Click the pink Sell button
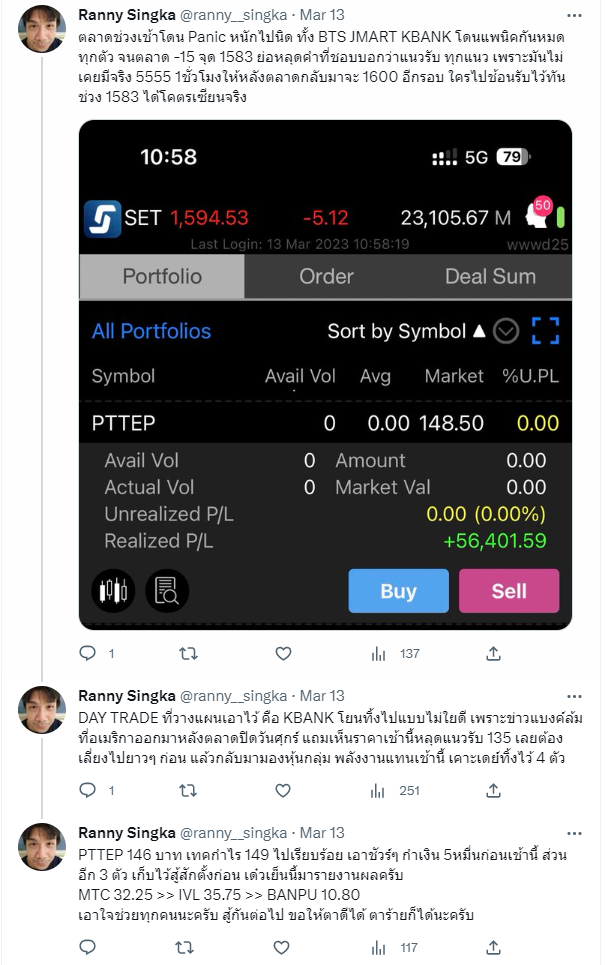Screen dimensions: 613x965 point(509,591)
